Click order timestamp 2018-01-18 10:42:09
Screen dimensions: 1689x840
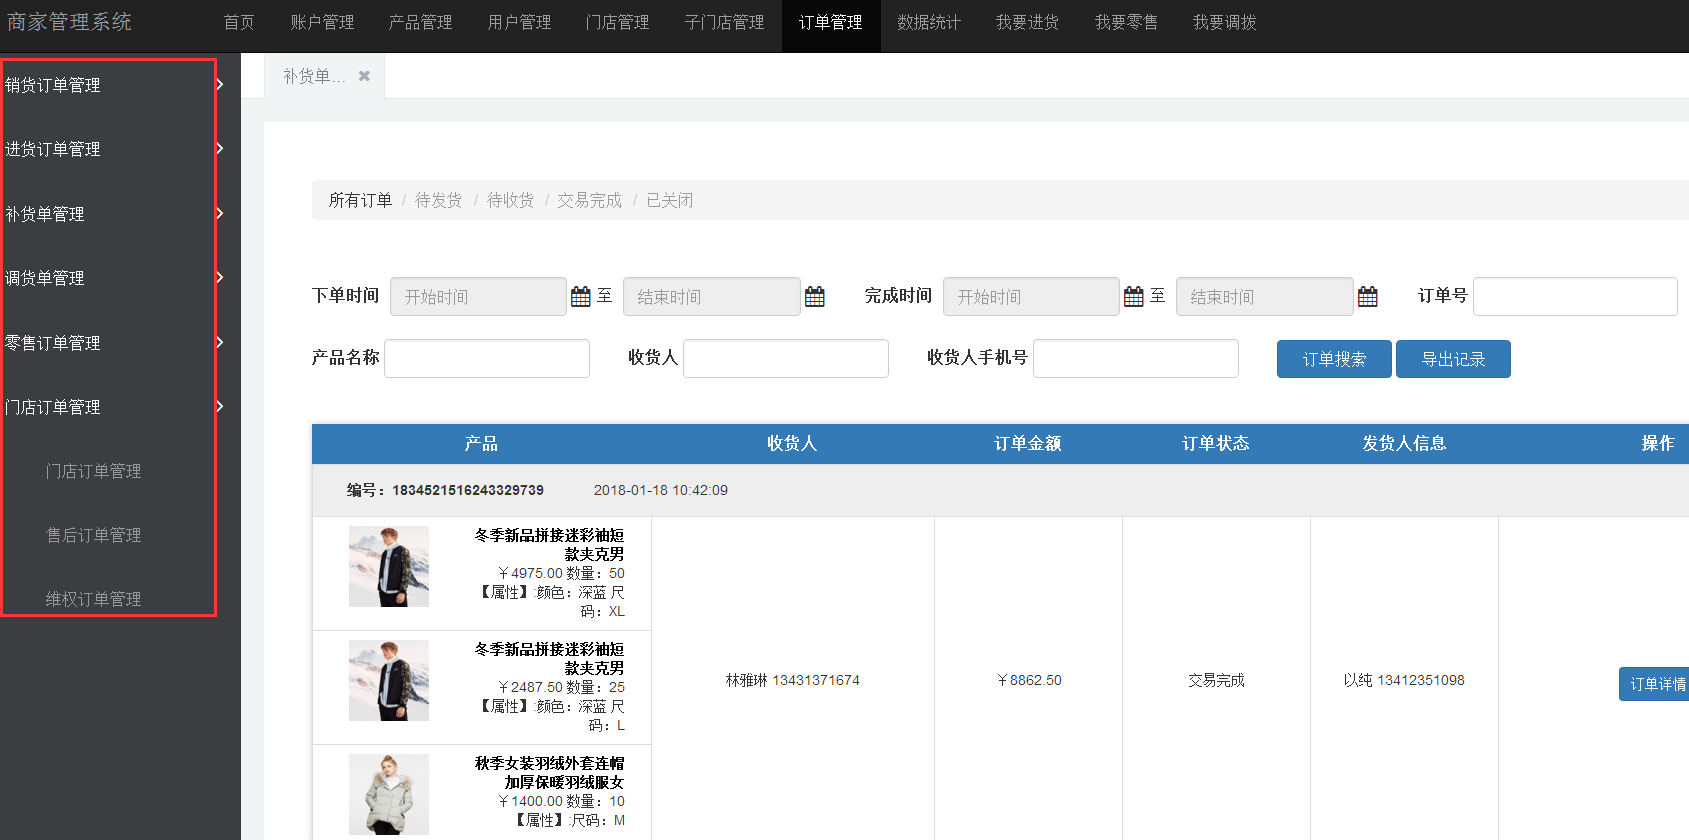coord(661,490)
